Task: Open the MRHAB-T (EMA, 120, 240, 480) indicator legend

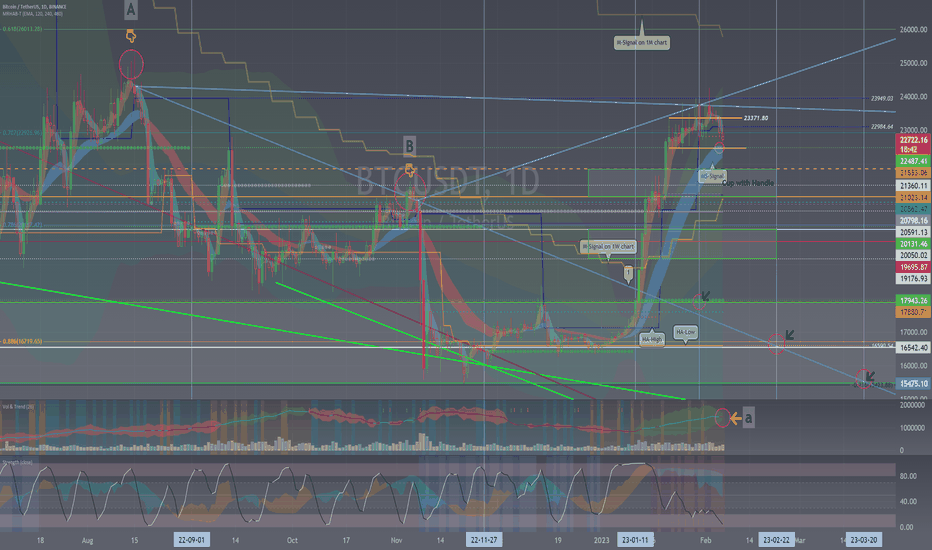Action: (32, 13)
